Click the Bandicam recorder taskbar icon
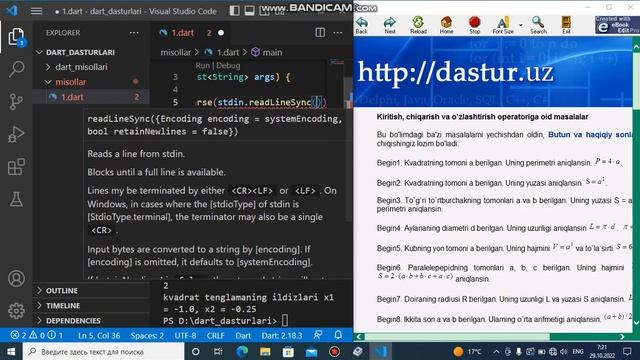Viewport: 640px width, 360px height. pos(334,351)
